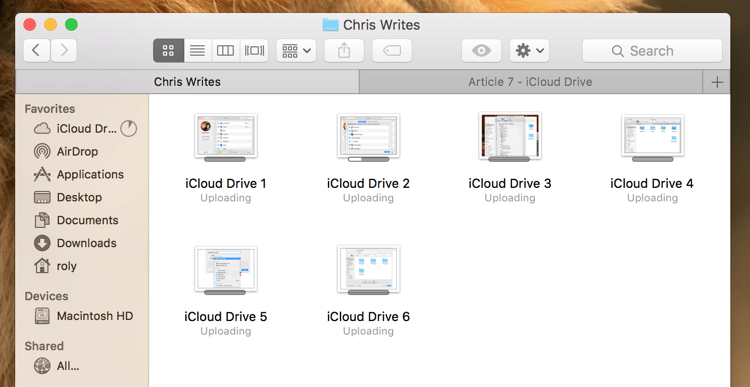Select the iCloud Drive 5 thumbnail
The width and height of the screenshot is (750, 387).
(x=225, y=270)
